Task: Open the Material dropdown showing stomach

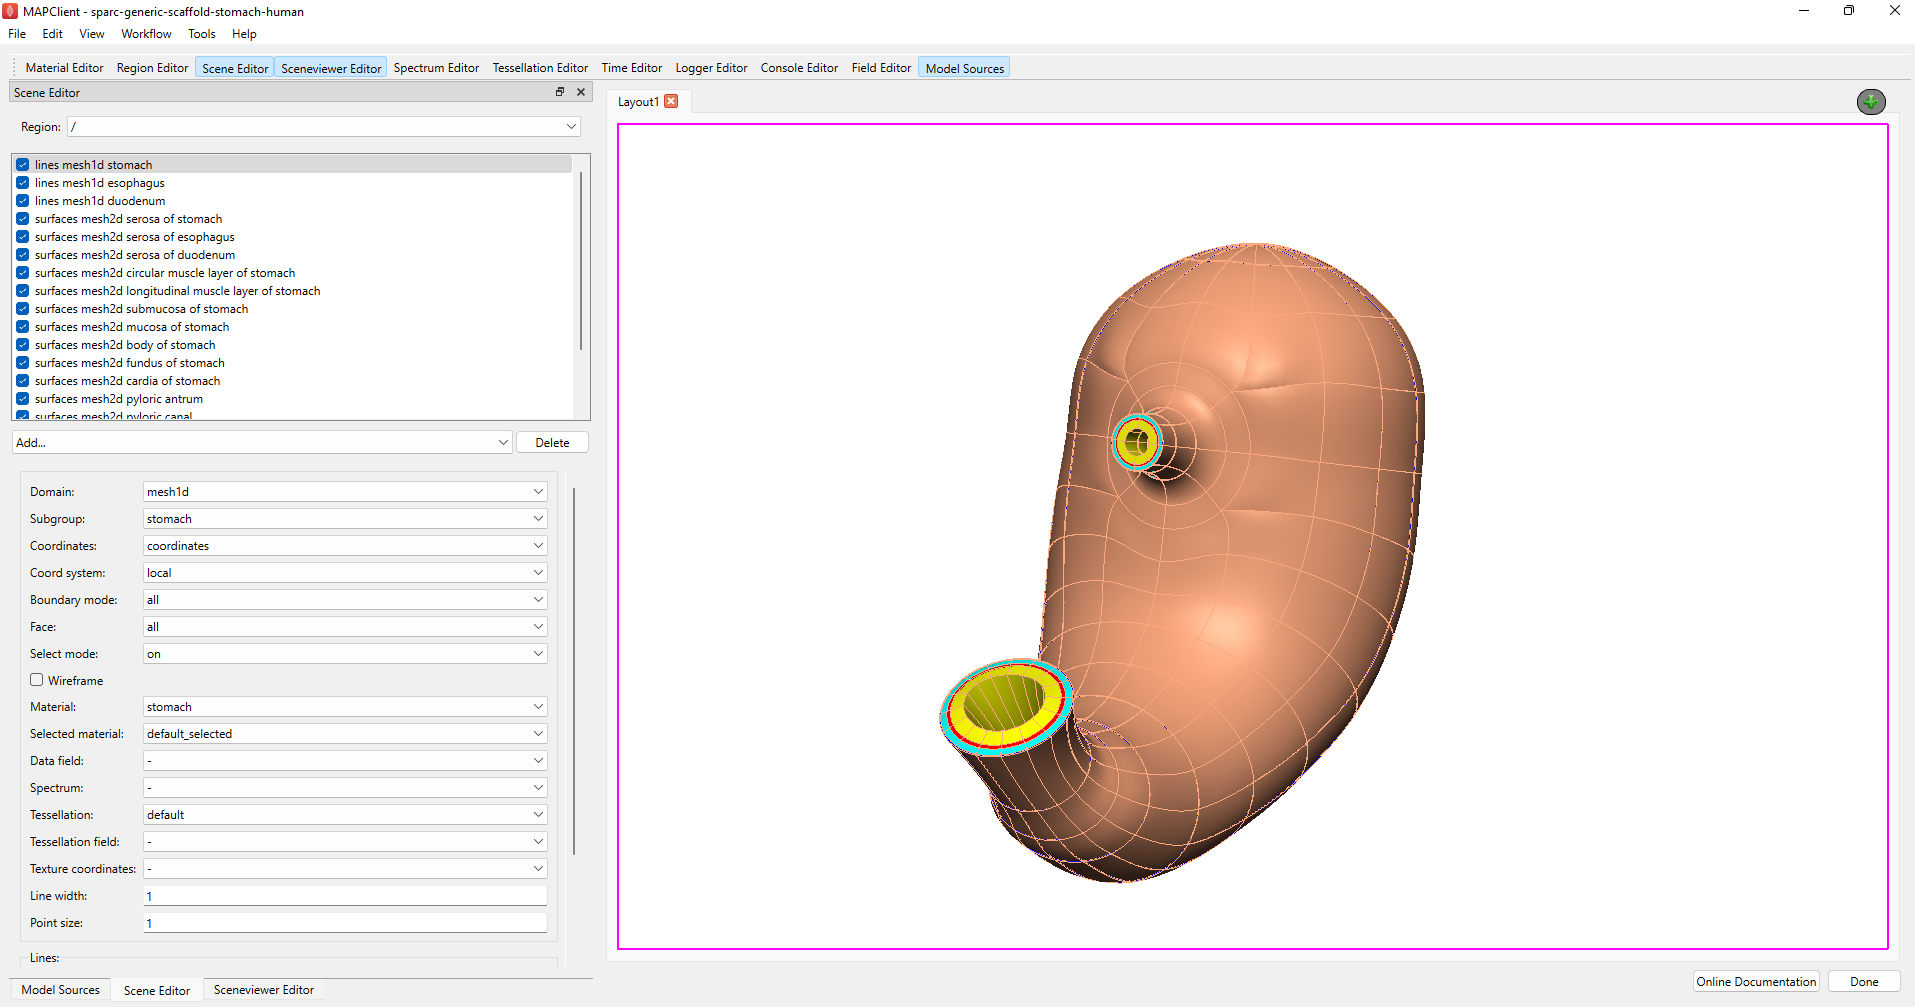Action: tap(345, 707)
